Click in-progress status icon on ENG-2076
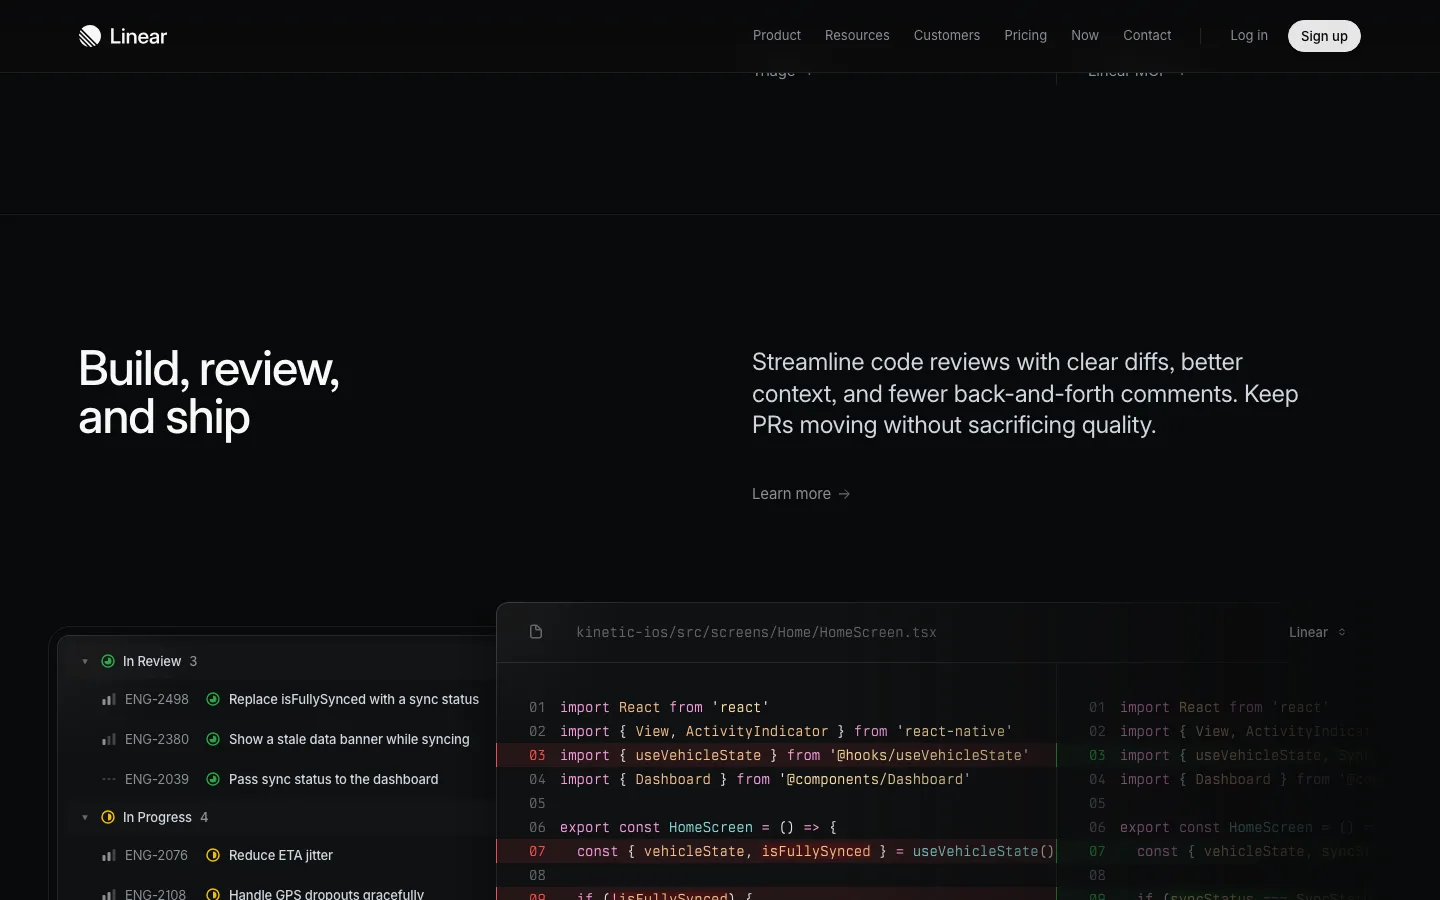Viewport: 1440px width, 900px height. click(213, 855)
